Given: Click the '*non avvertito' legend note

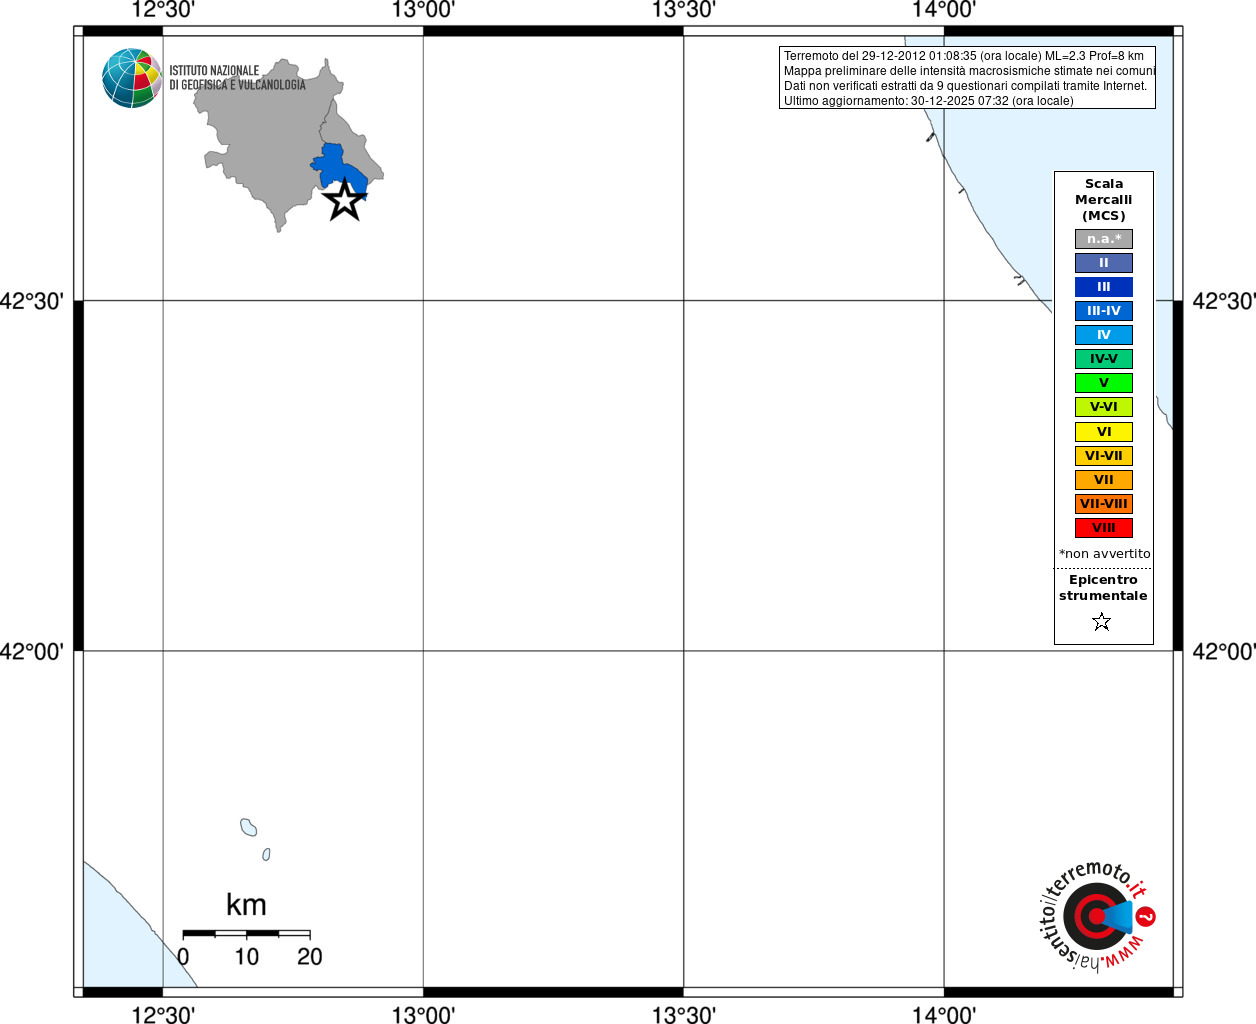Looking at the screenshot, I should click(x=1105, y=553).
